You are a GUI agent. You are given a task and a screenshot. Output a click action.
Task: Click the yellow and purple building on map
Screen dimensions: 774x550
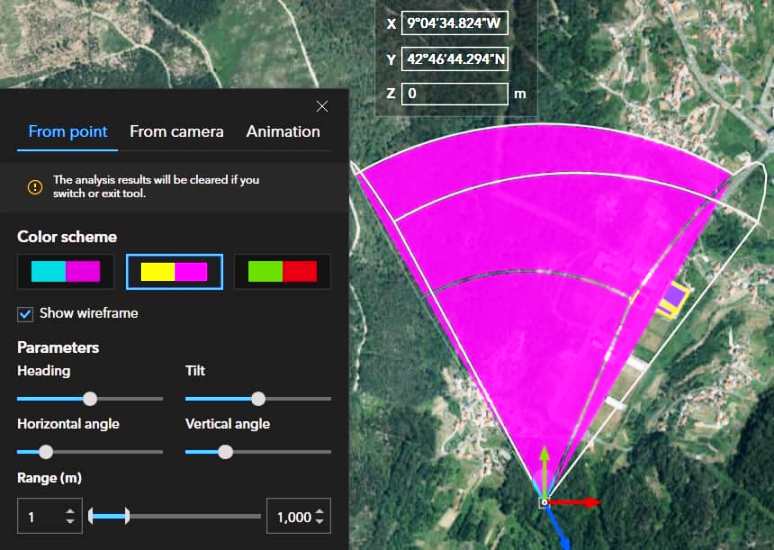click(672, 299)
